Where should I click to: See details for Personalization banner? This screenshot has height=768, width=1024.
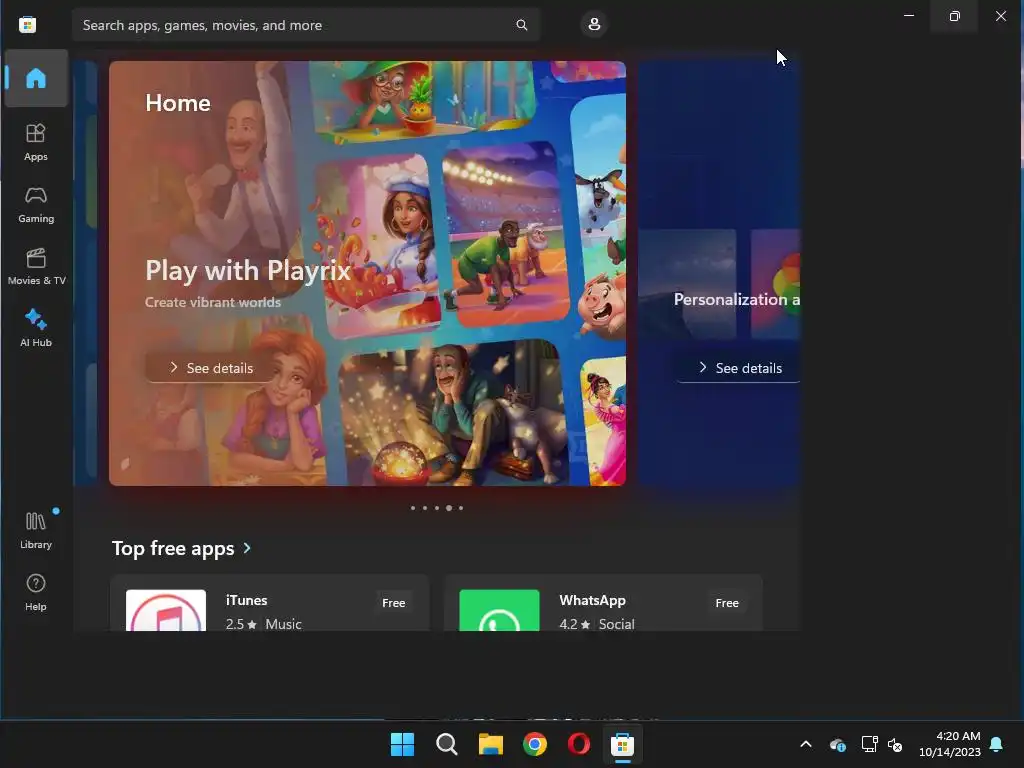pos(739,368)
